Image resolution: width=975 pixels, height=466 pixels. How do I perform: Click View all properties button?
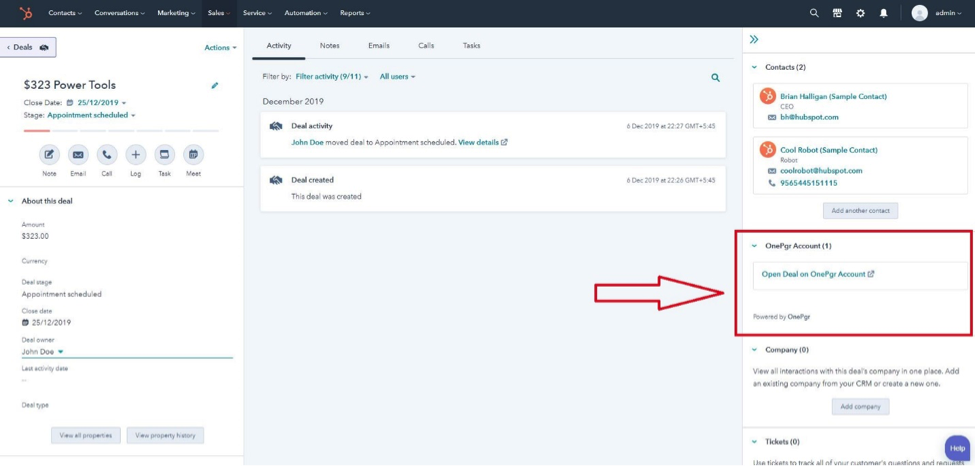click(x=86, y=436)
